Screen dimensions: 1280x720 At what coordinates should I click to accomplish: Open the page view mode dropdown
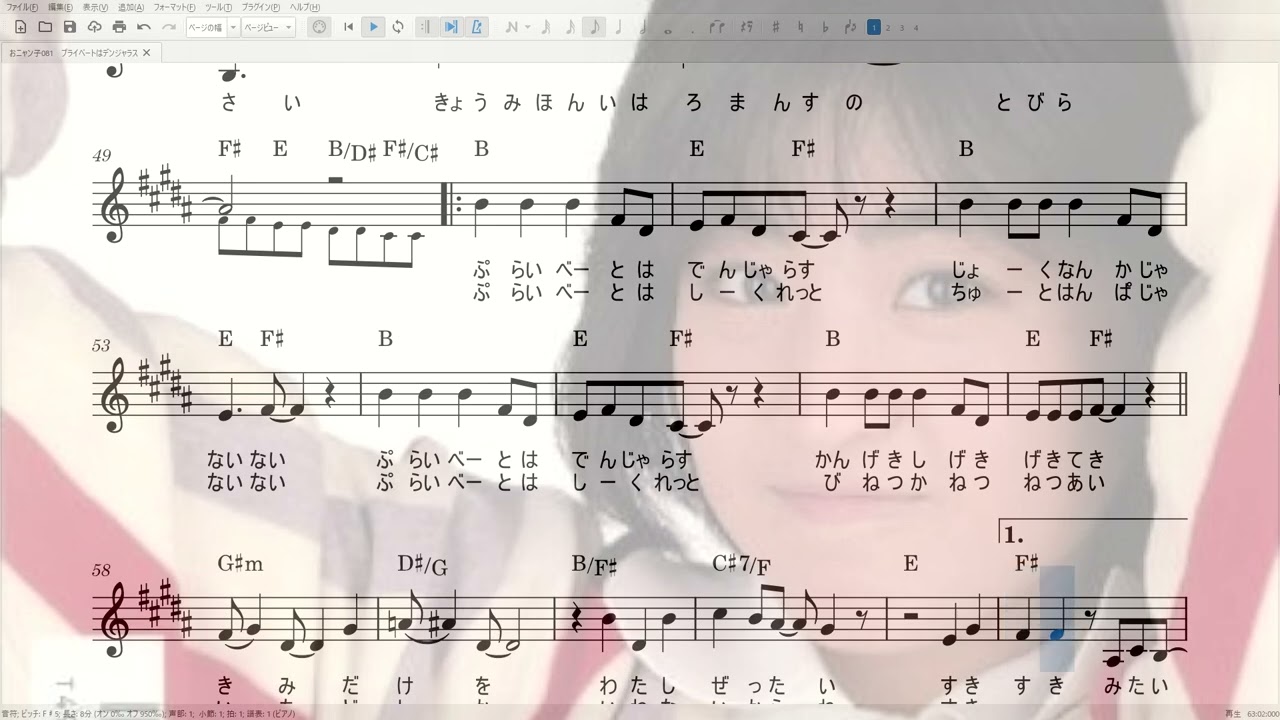click(289, 27)
